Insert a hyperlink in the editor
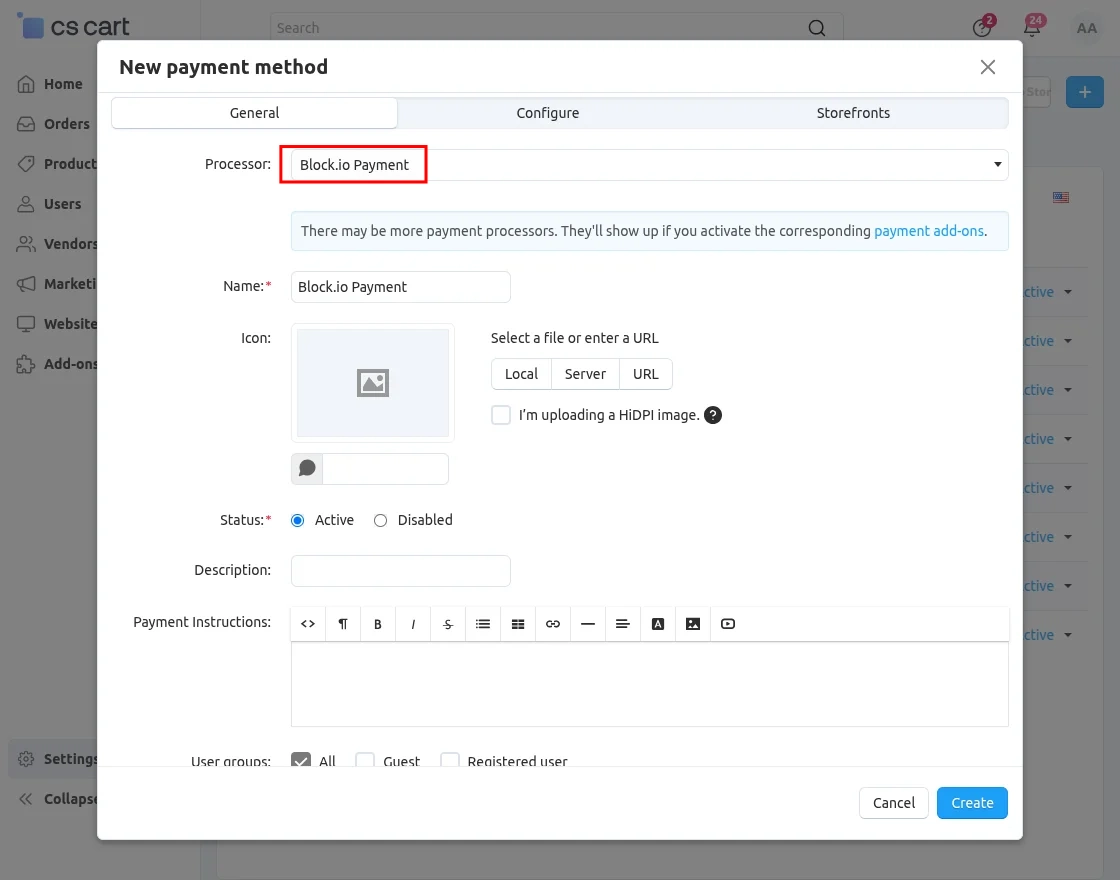The height and width of the screenshot is (880, 1120). pyautogui.click(x=553, y=624)
